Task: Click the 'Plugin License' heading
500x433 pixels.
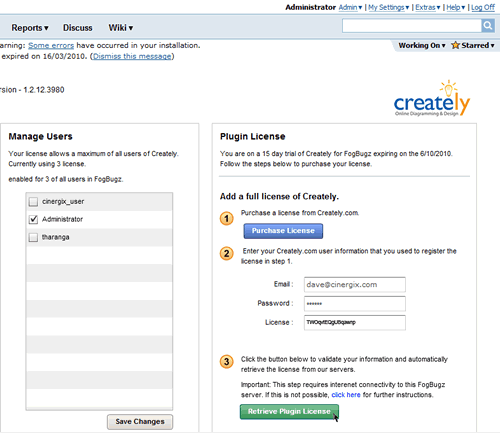Action: click(252, 136)
